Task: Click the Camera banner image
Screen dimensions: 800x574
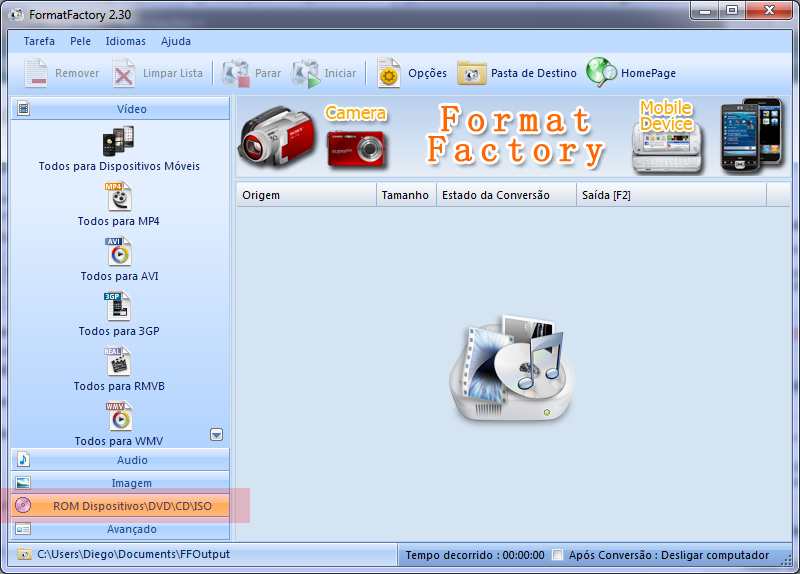Action: [315, 136]
